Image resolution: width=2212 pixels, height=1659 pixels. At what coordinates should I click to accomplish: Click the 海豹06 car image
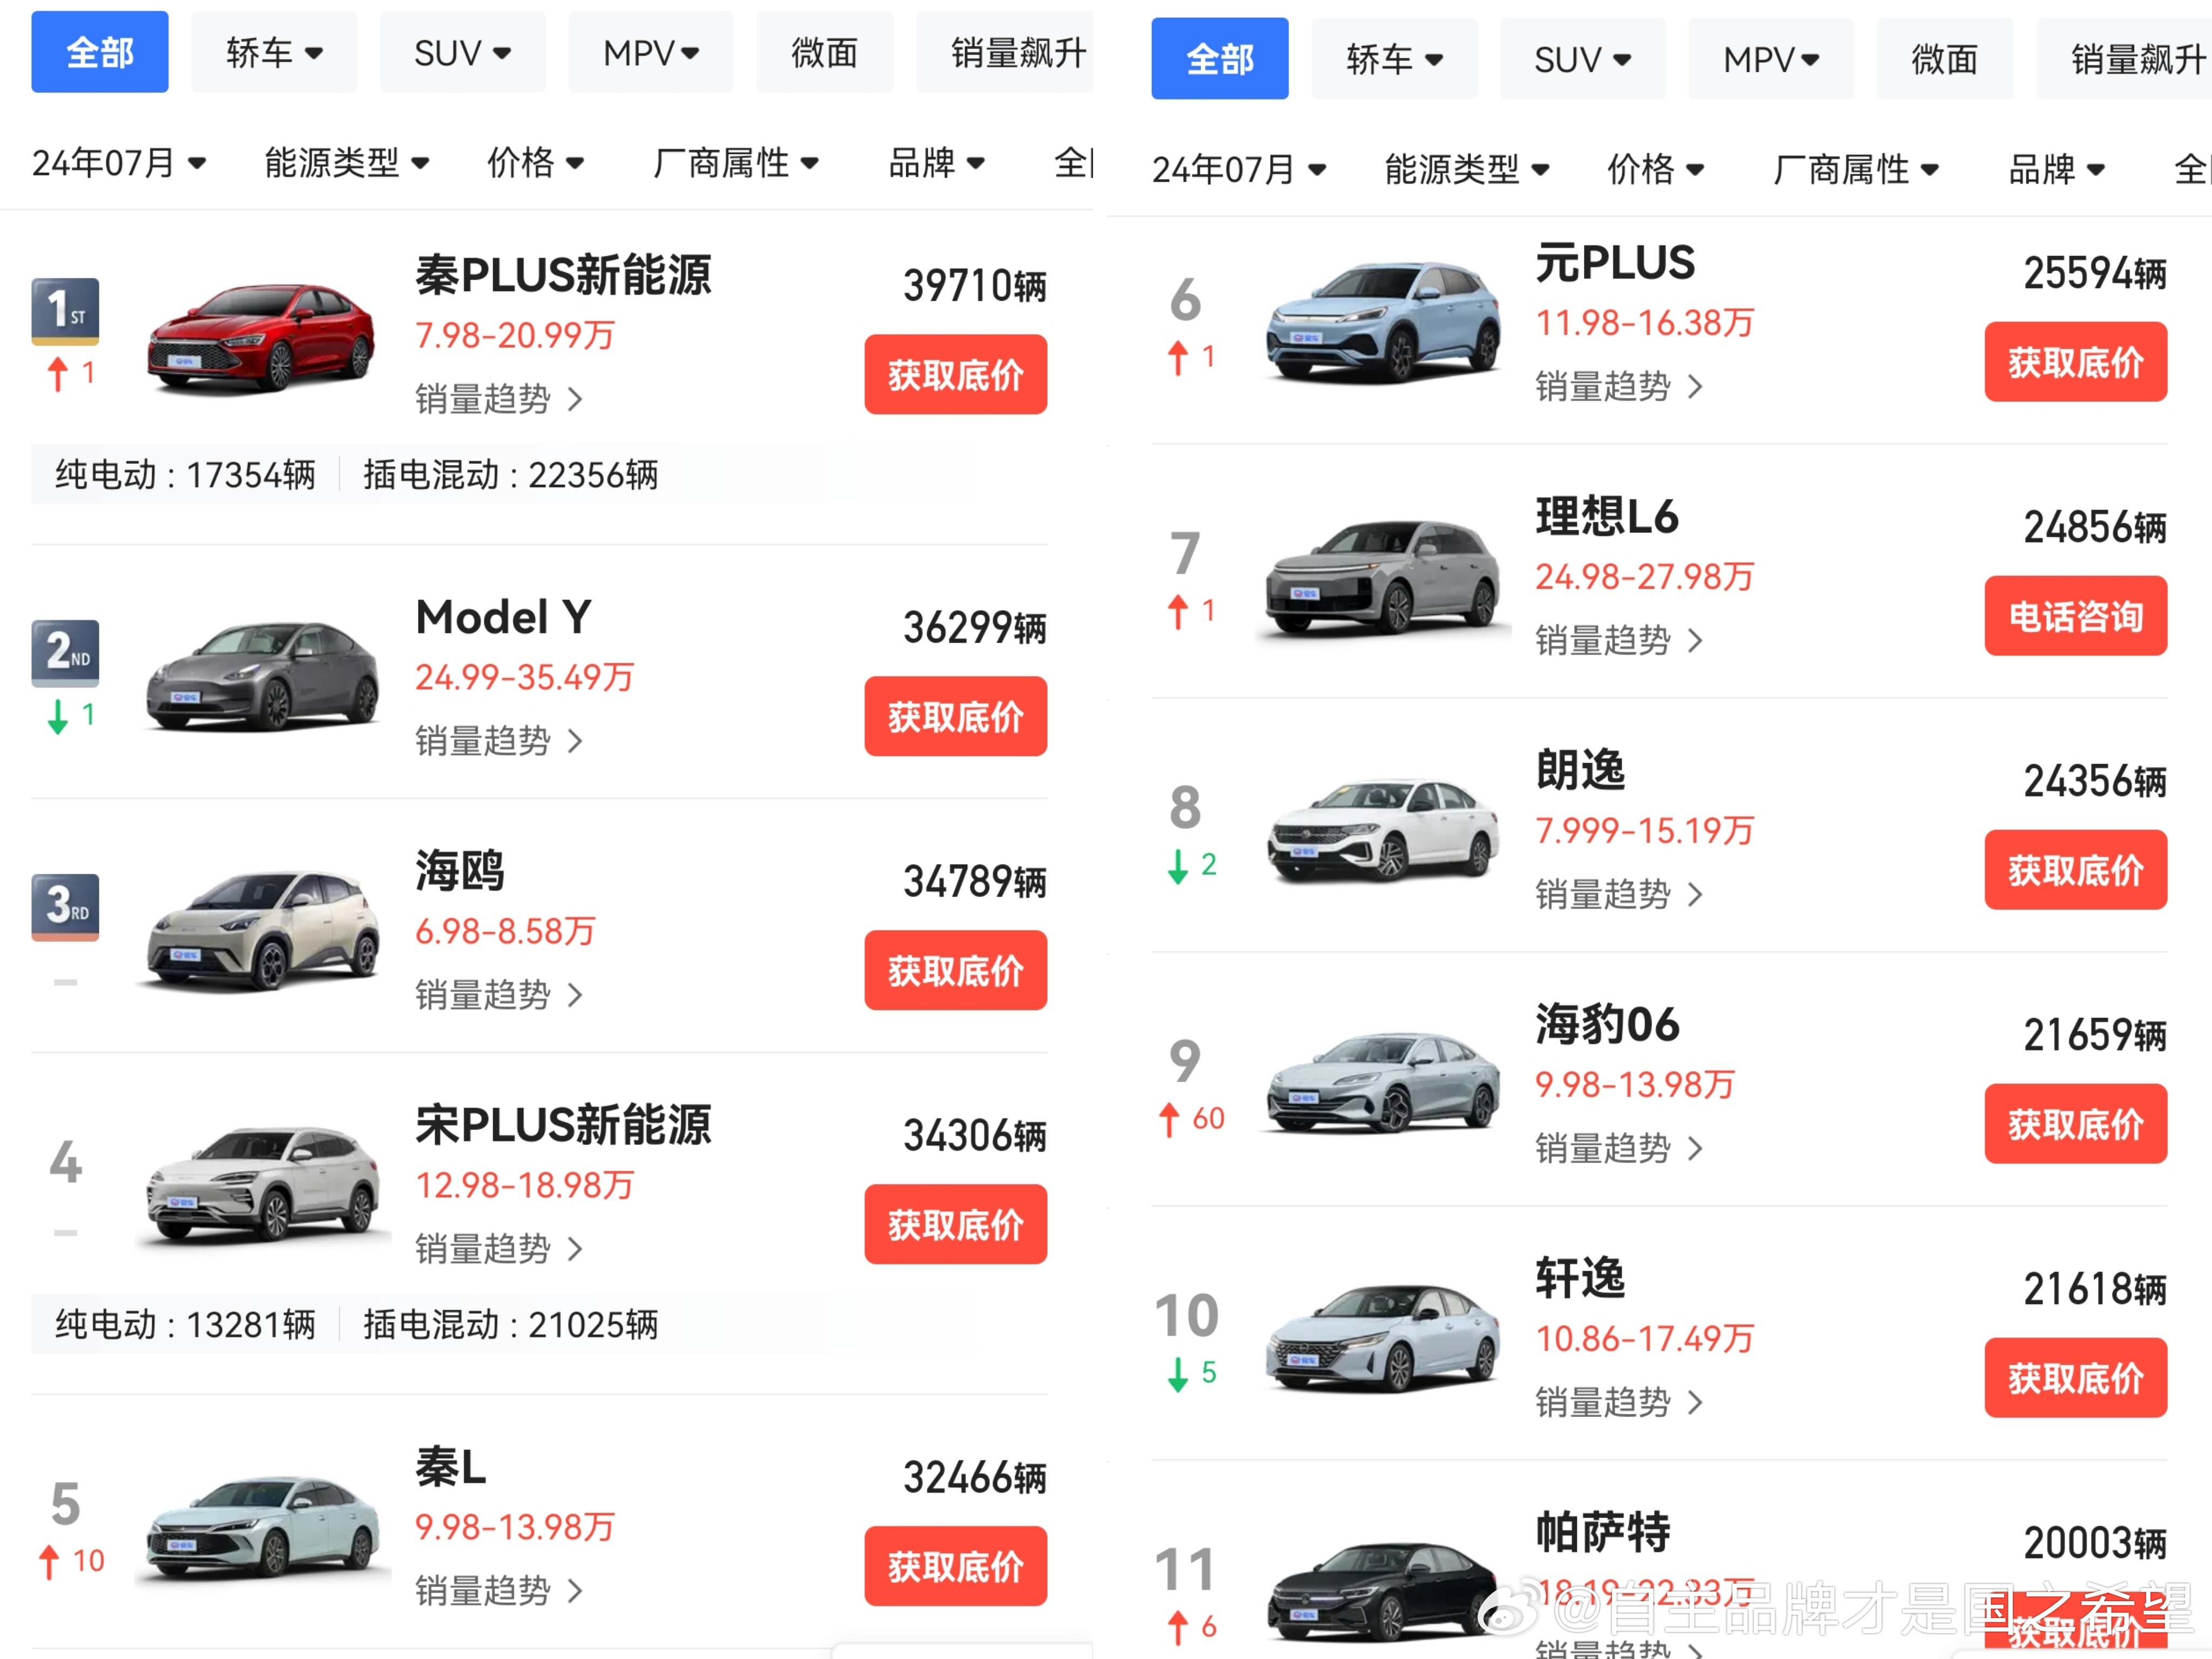(1383, 1084)
